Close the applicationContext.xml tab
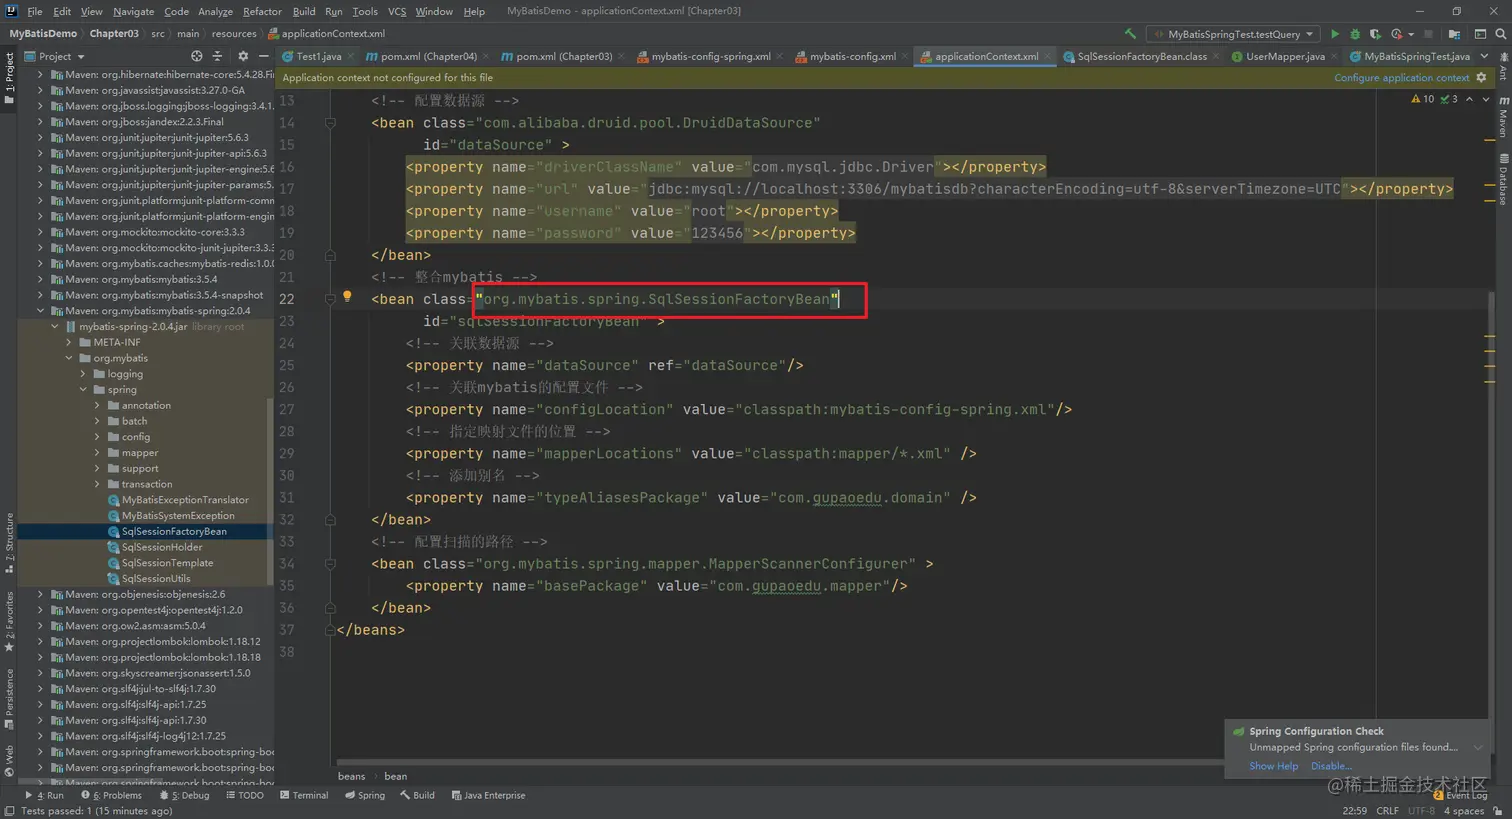This screenshot has height=819, width=1512. click(1048, 56)
